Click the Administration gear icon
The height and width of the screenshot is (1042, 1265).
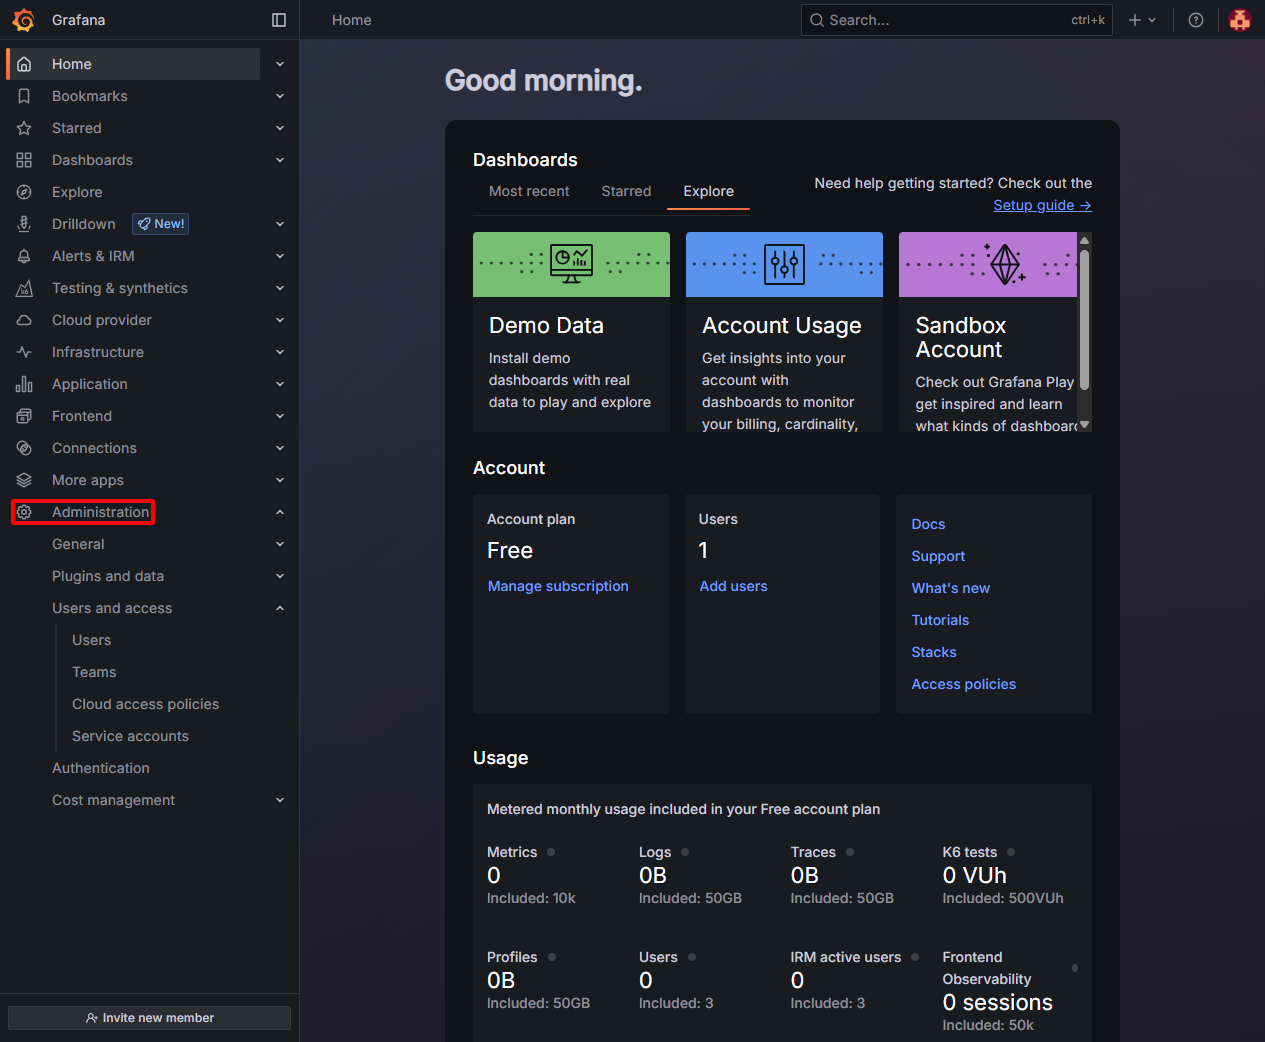pos(24,512)
